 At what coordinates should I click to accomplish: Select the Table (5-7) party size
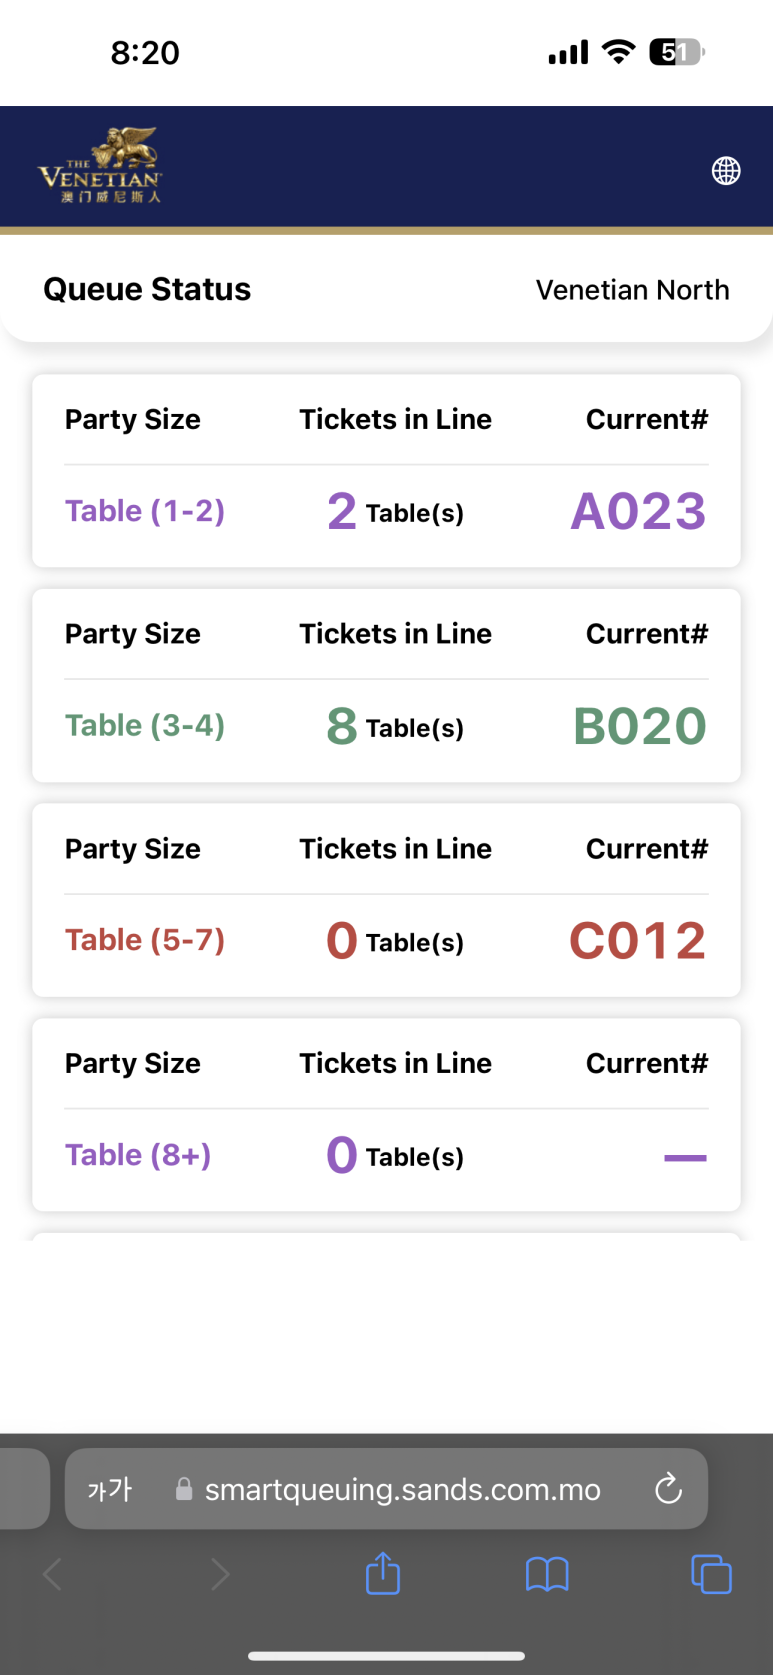(145, 940)
